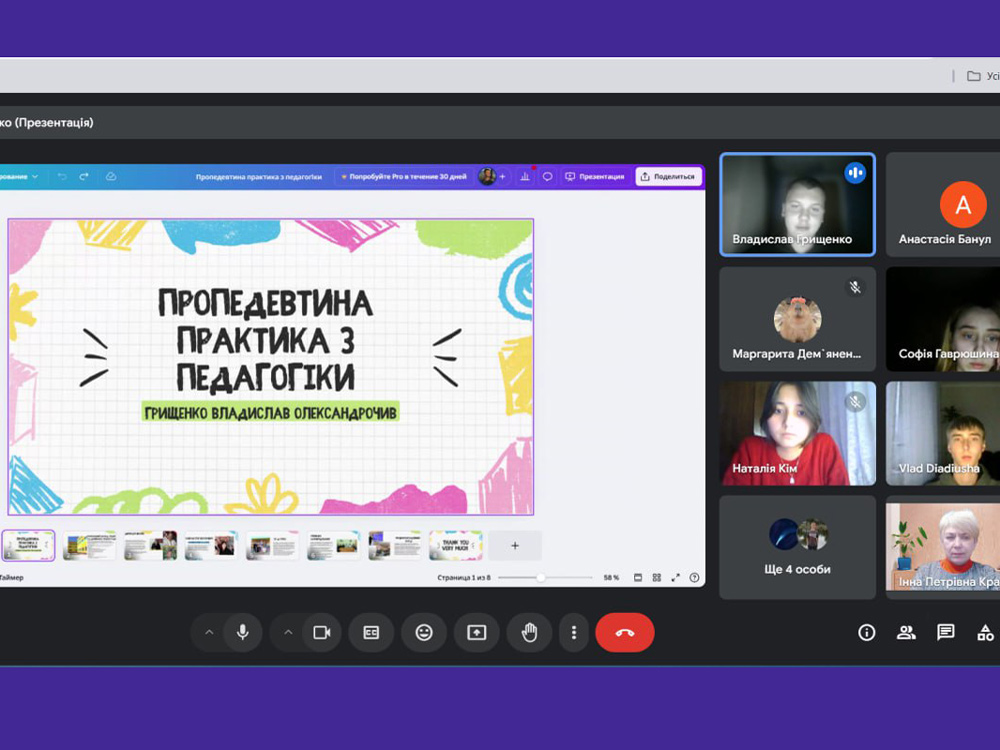Click the Поделиться share button
The height and width of the screenshot is (750, 1000).
tap(668, 176)
